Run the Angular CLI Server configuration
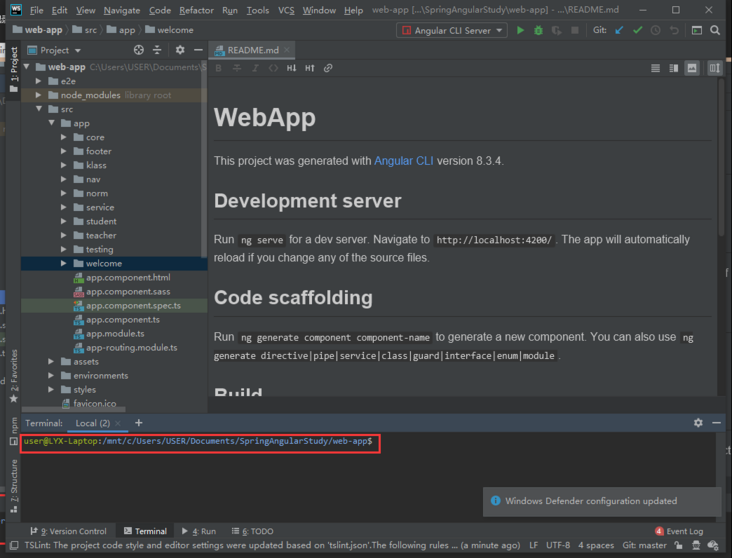The width and height of the screenshot is (732, 558). 520,30
